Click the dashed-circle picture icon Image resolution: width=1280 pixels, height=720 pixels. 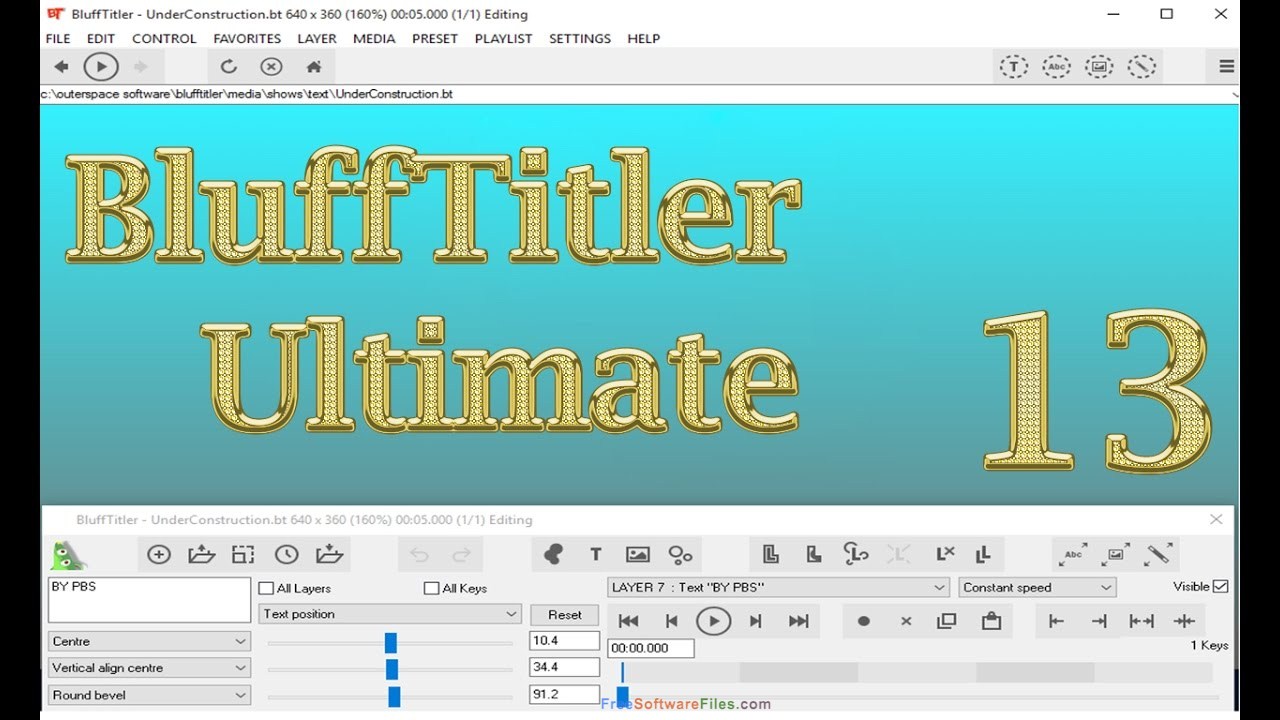pyautogui.click(x=1099, y=67)
